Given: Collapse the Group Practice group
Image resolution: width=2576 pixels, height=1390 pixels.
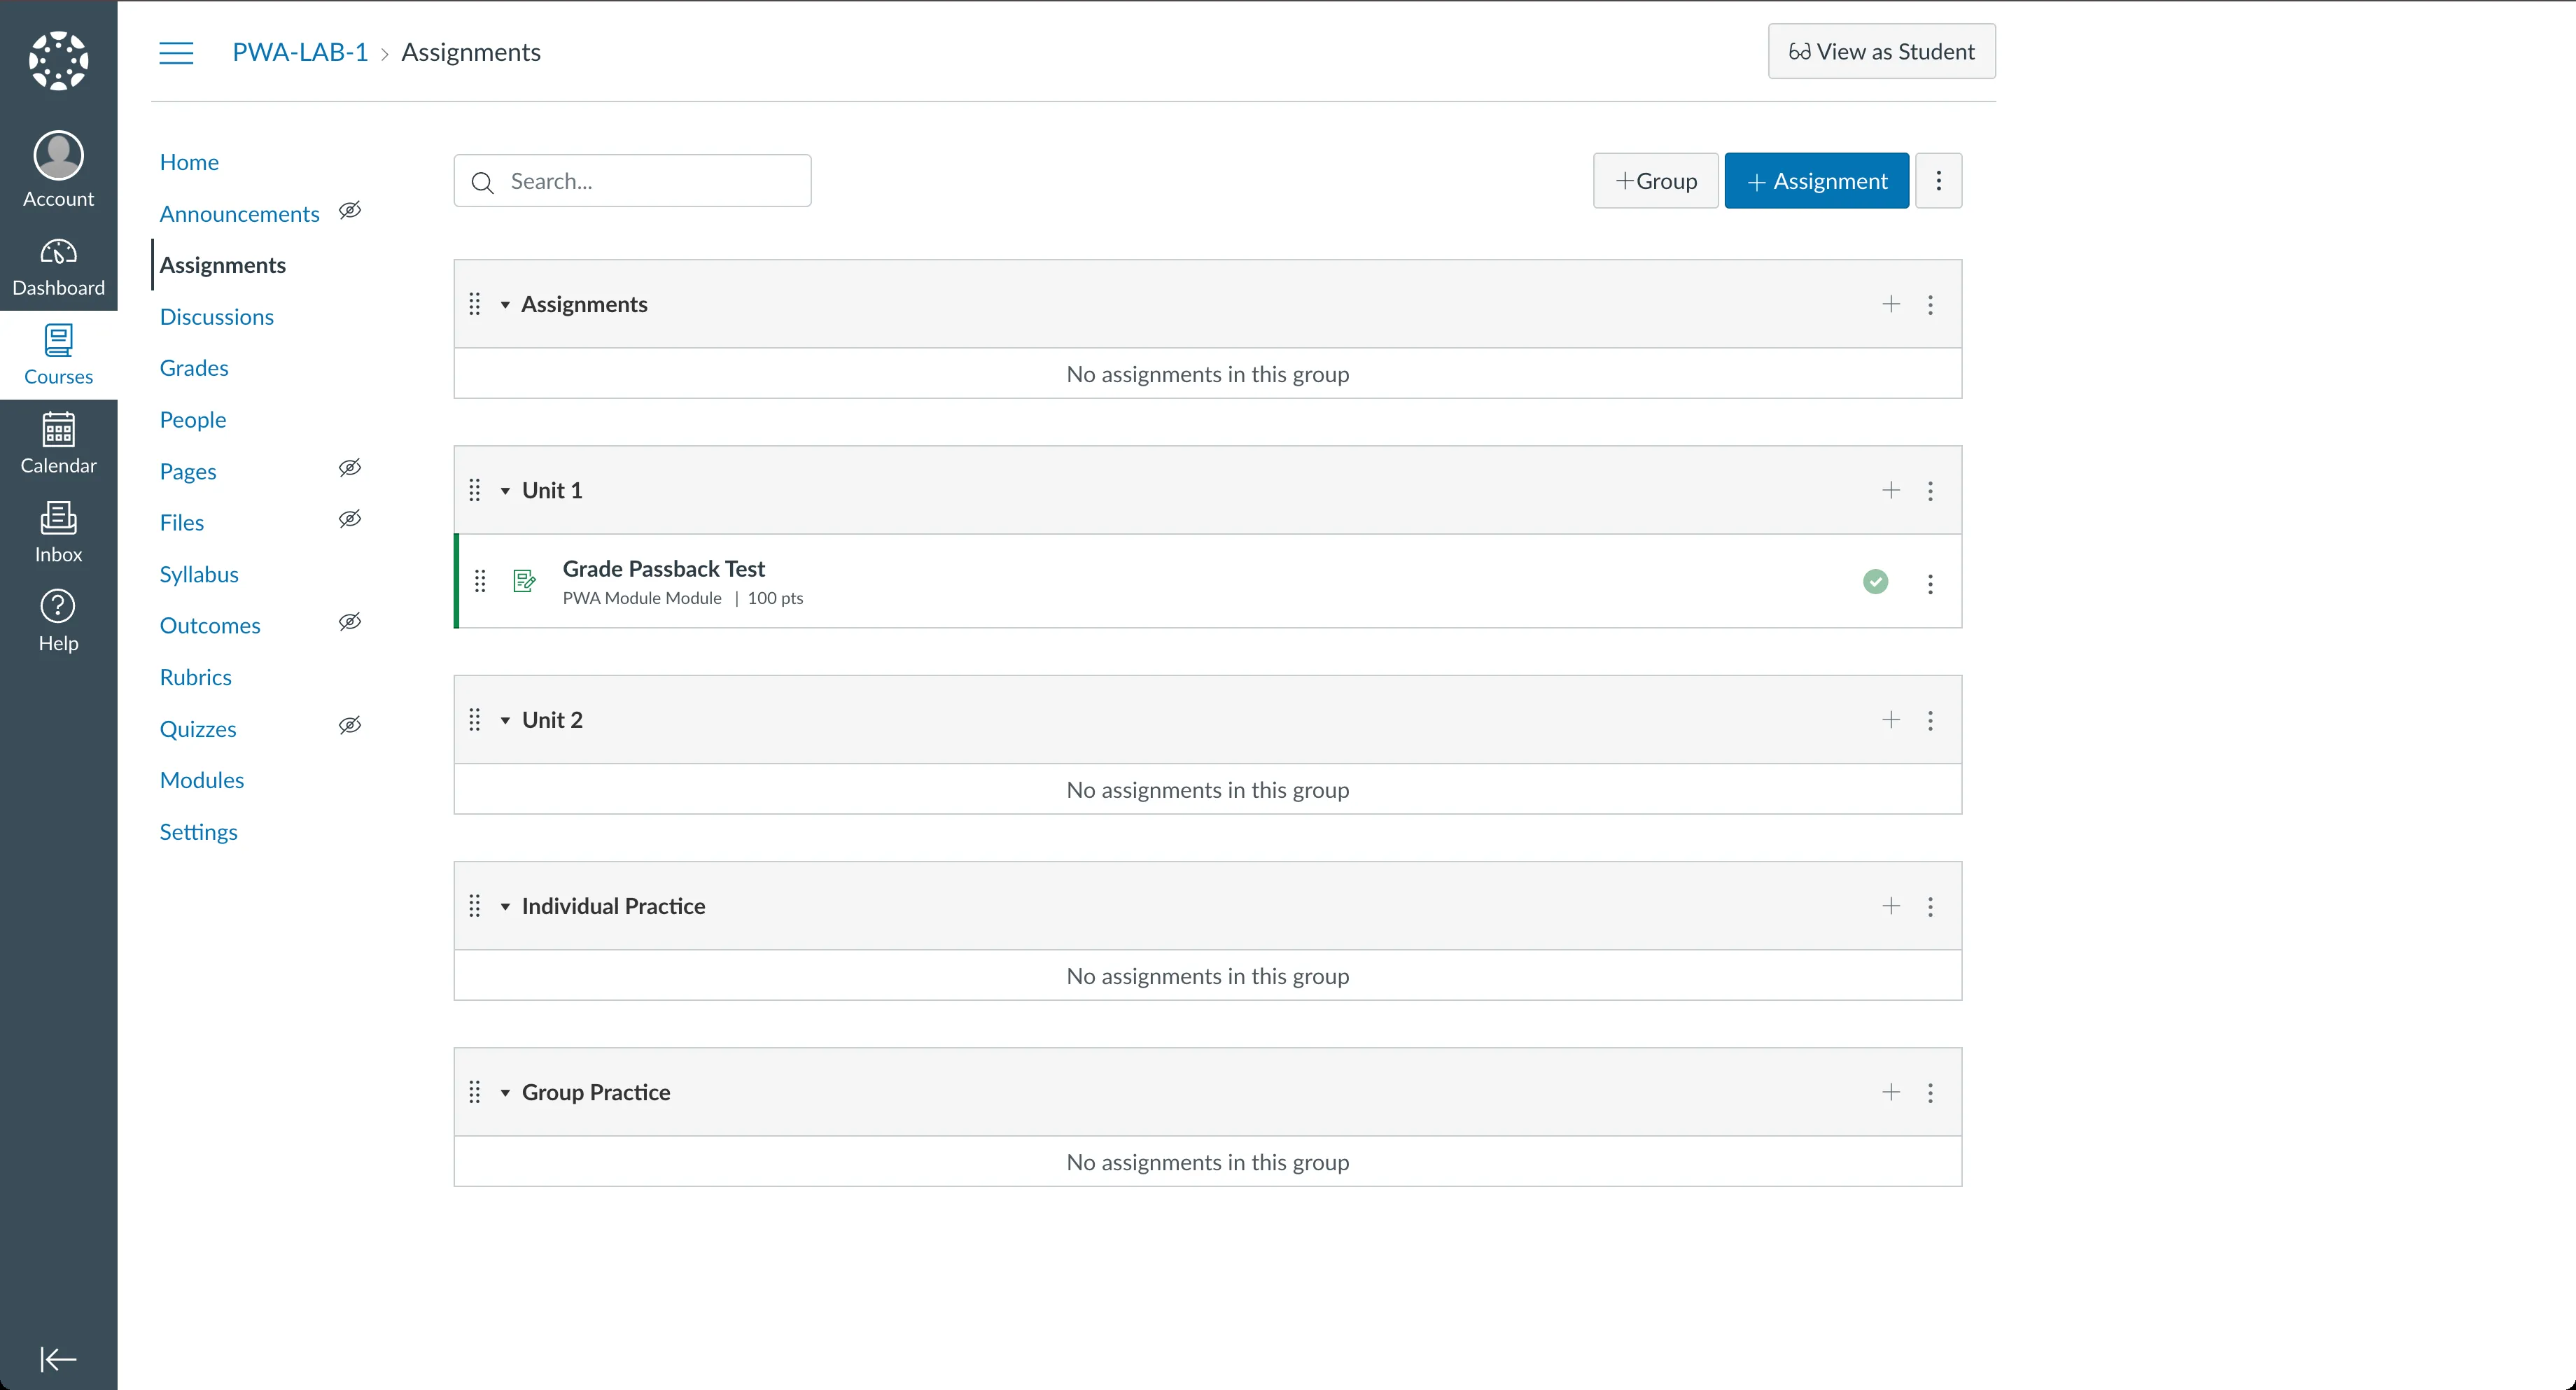Looking at the screenshot, I should [x=505, y=1093].
